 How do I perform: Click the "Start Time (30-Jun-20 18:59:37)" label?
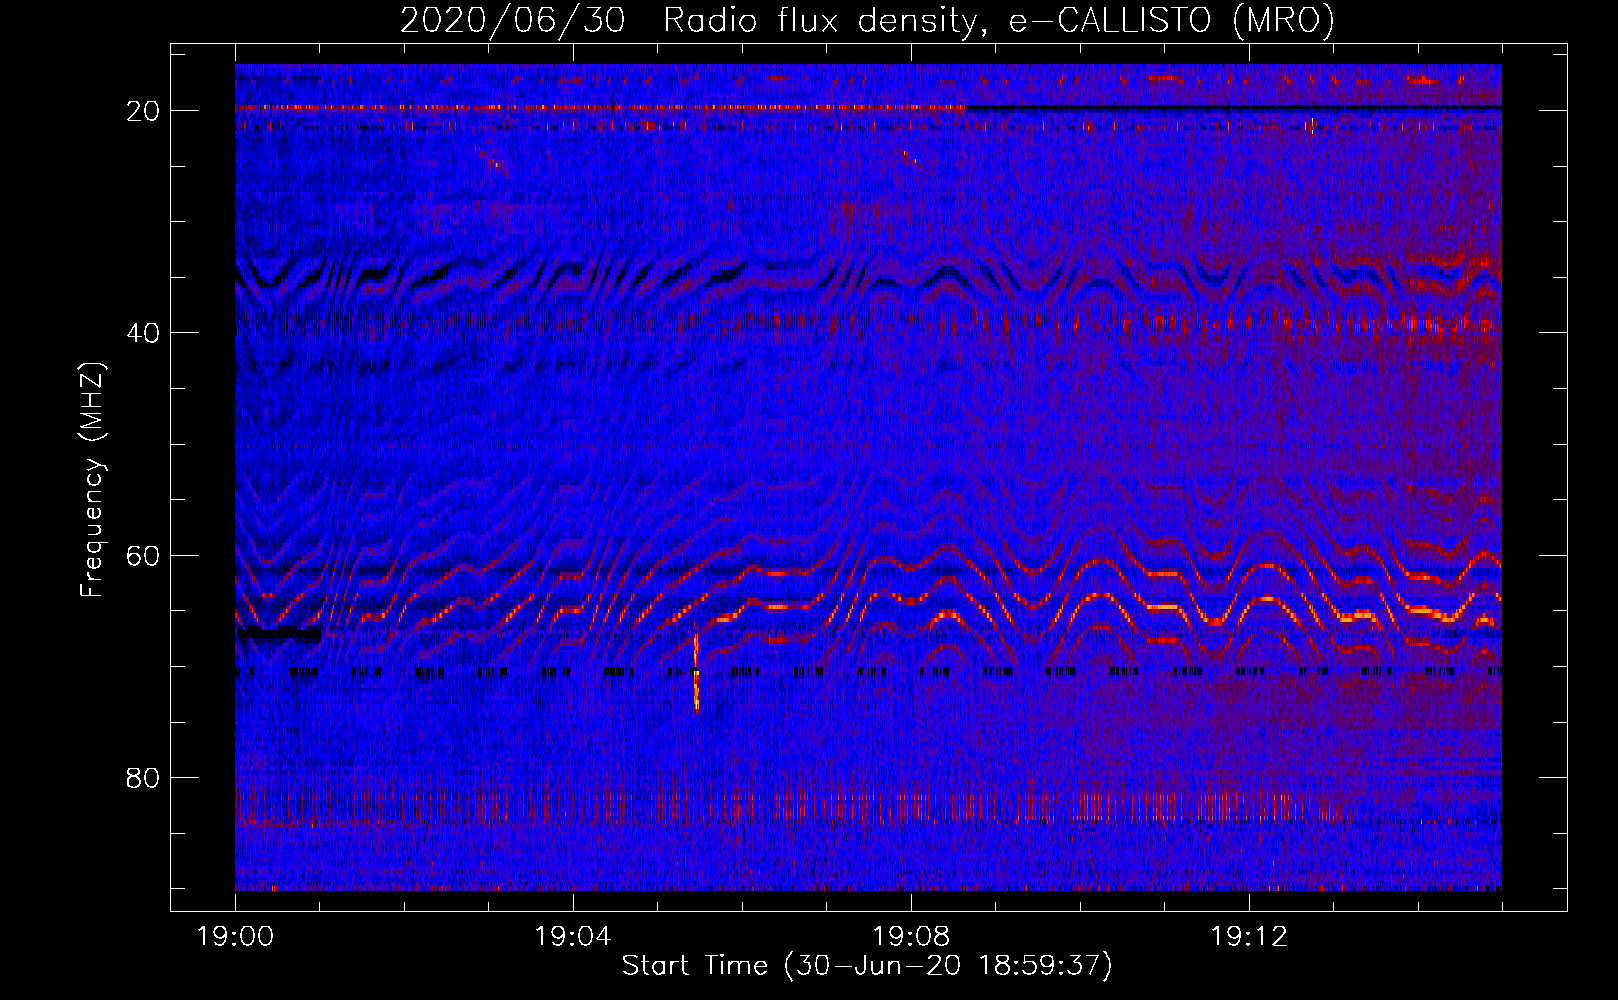pyautogui.click(x=867, y=966)
